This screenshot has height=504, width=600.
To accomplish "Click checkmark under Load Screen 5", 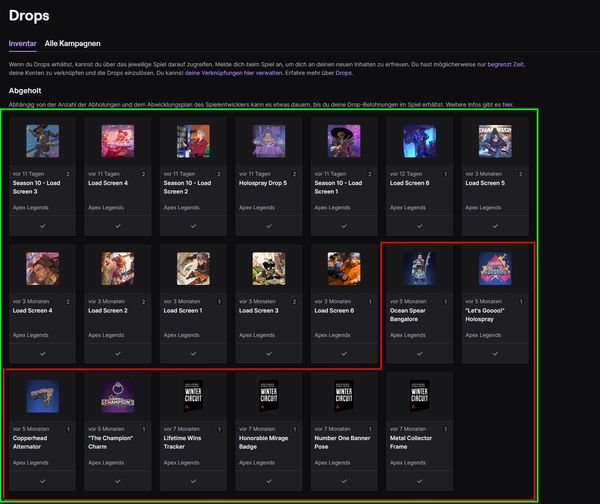I will tap(495, 226).
